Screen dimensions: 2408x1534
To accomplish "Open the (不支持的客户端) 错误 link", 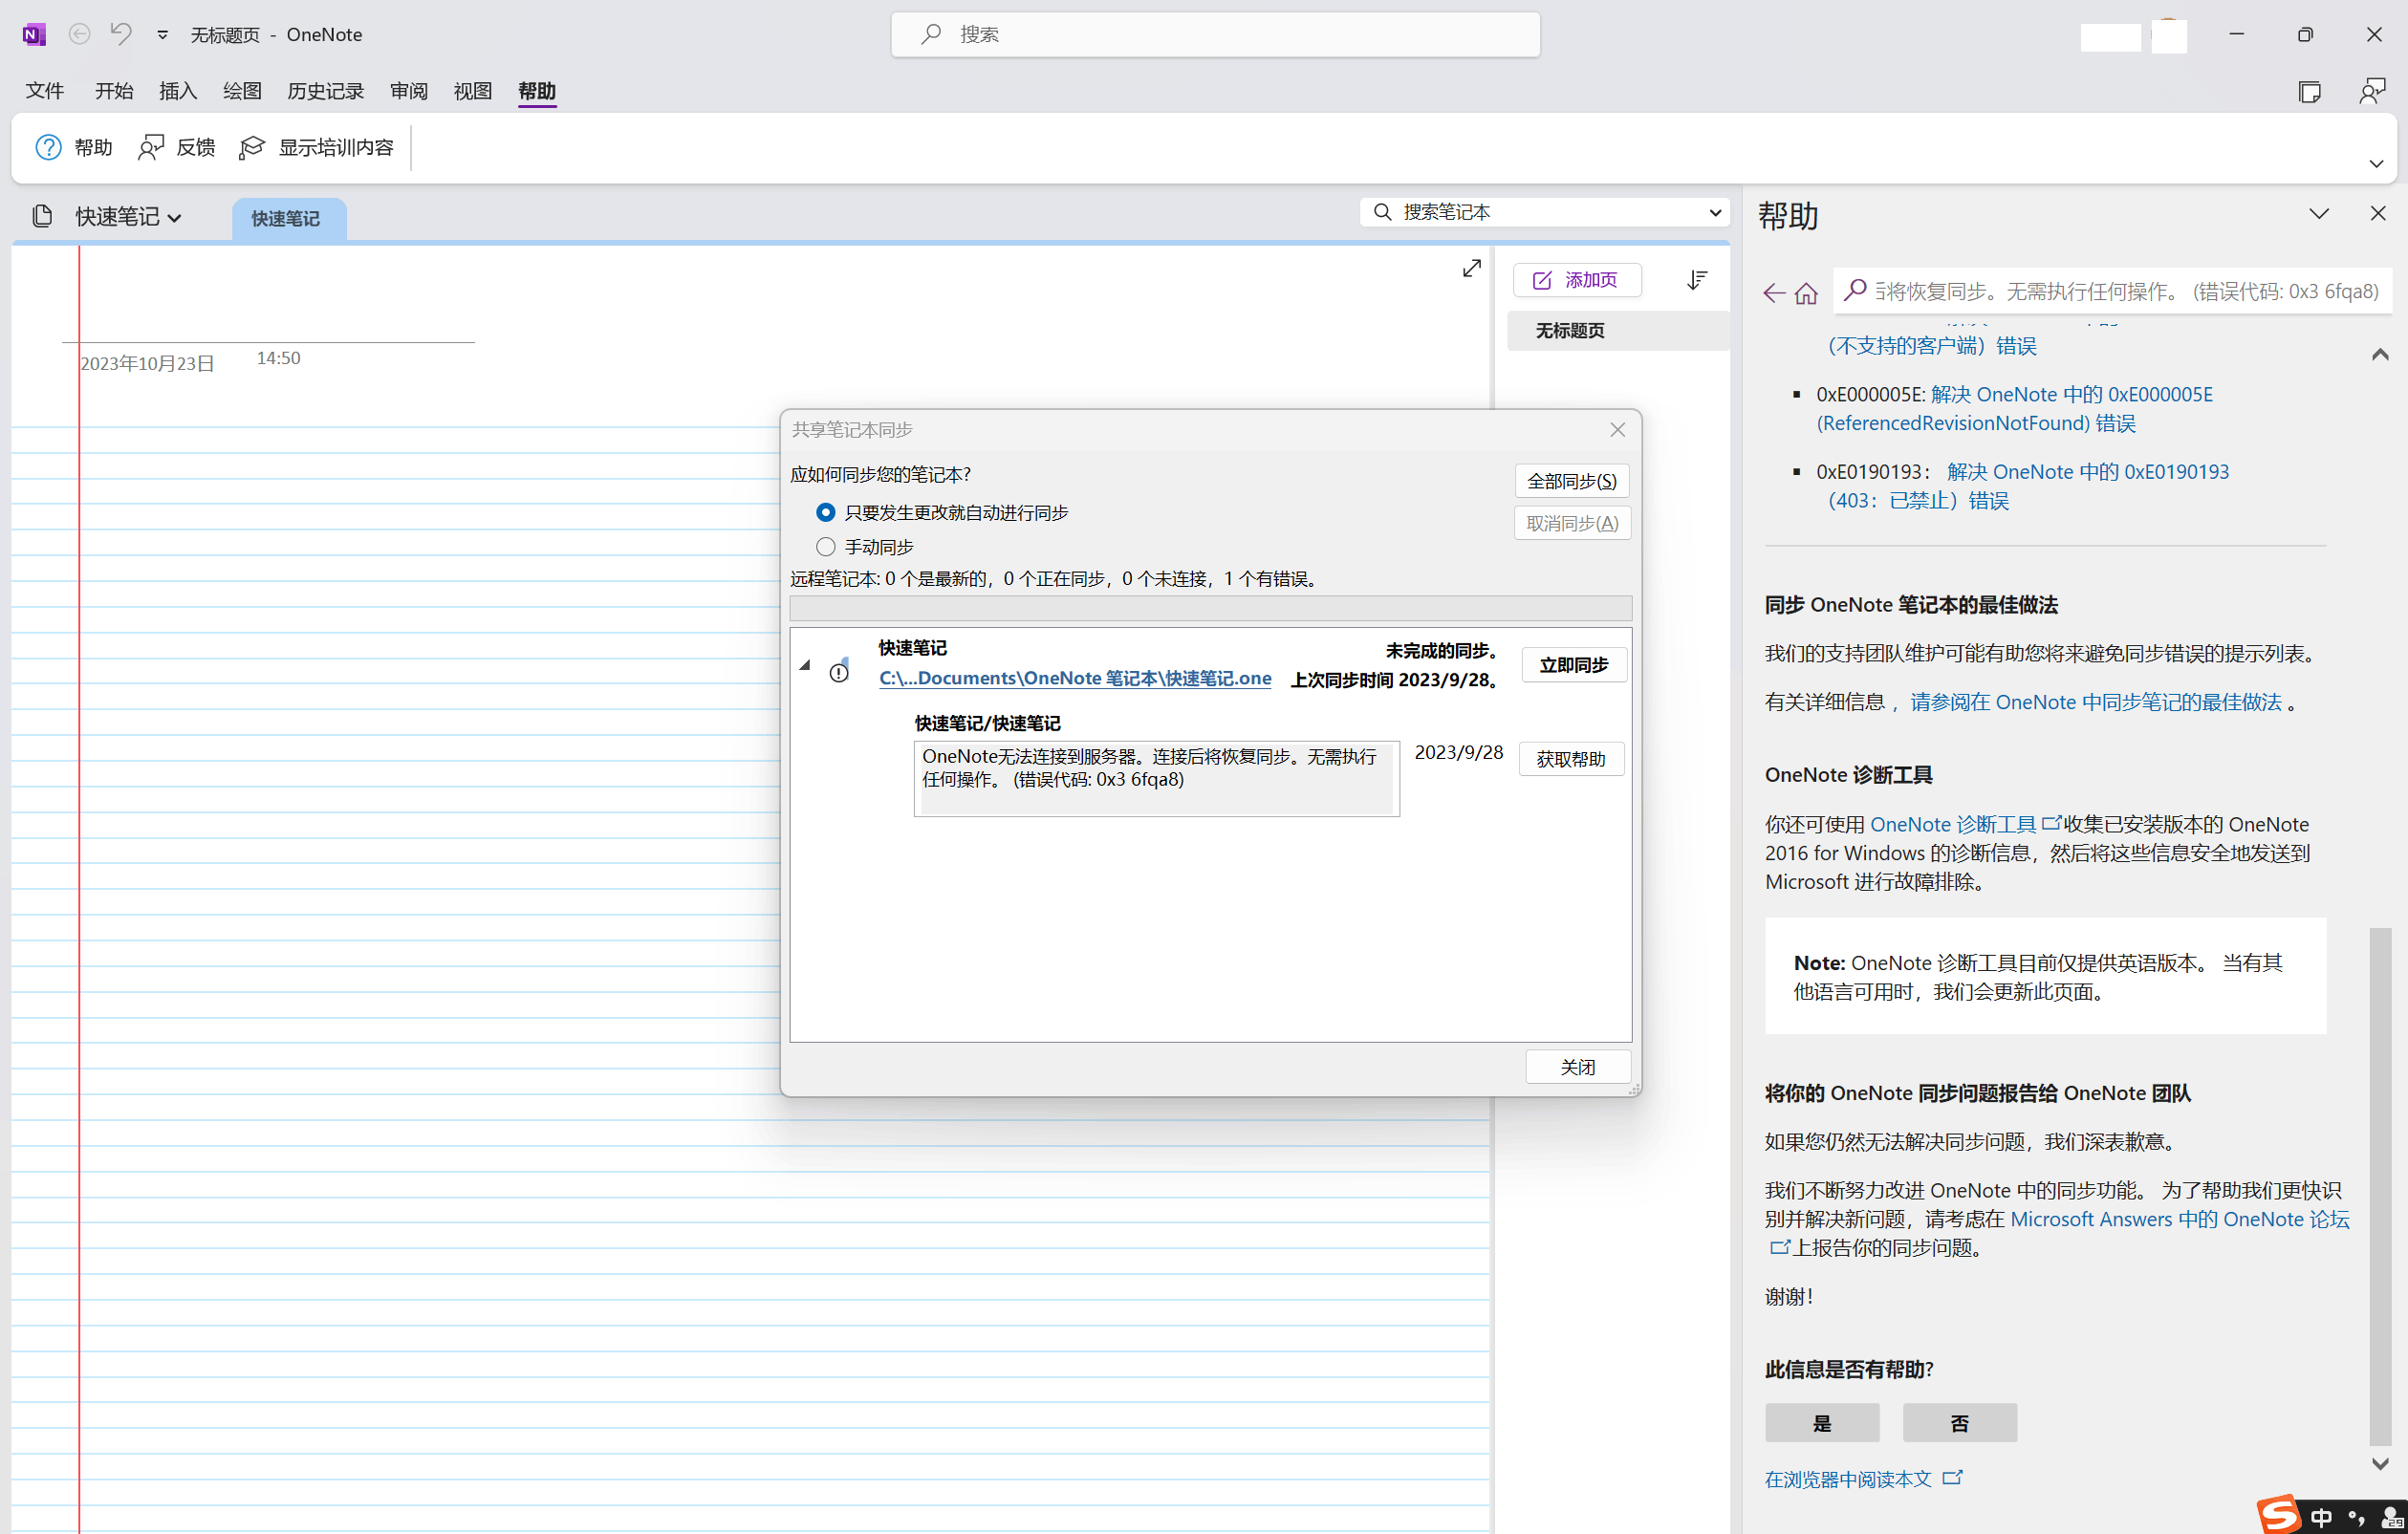I will pyautogui.click(x=1932, y=346).
